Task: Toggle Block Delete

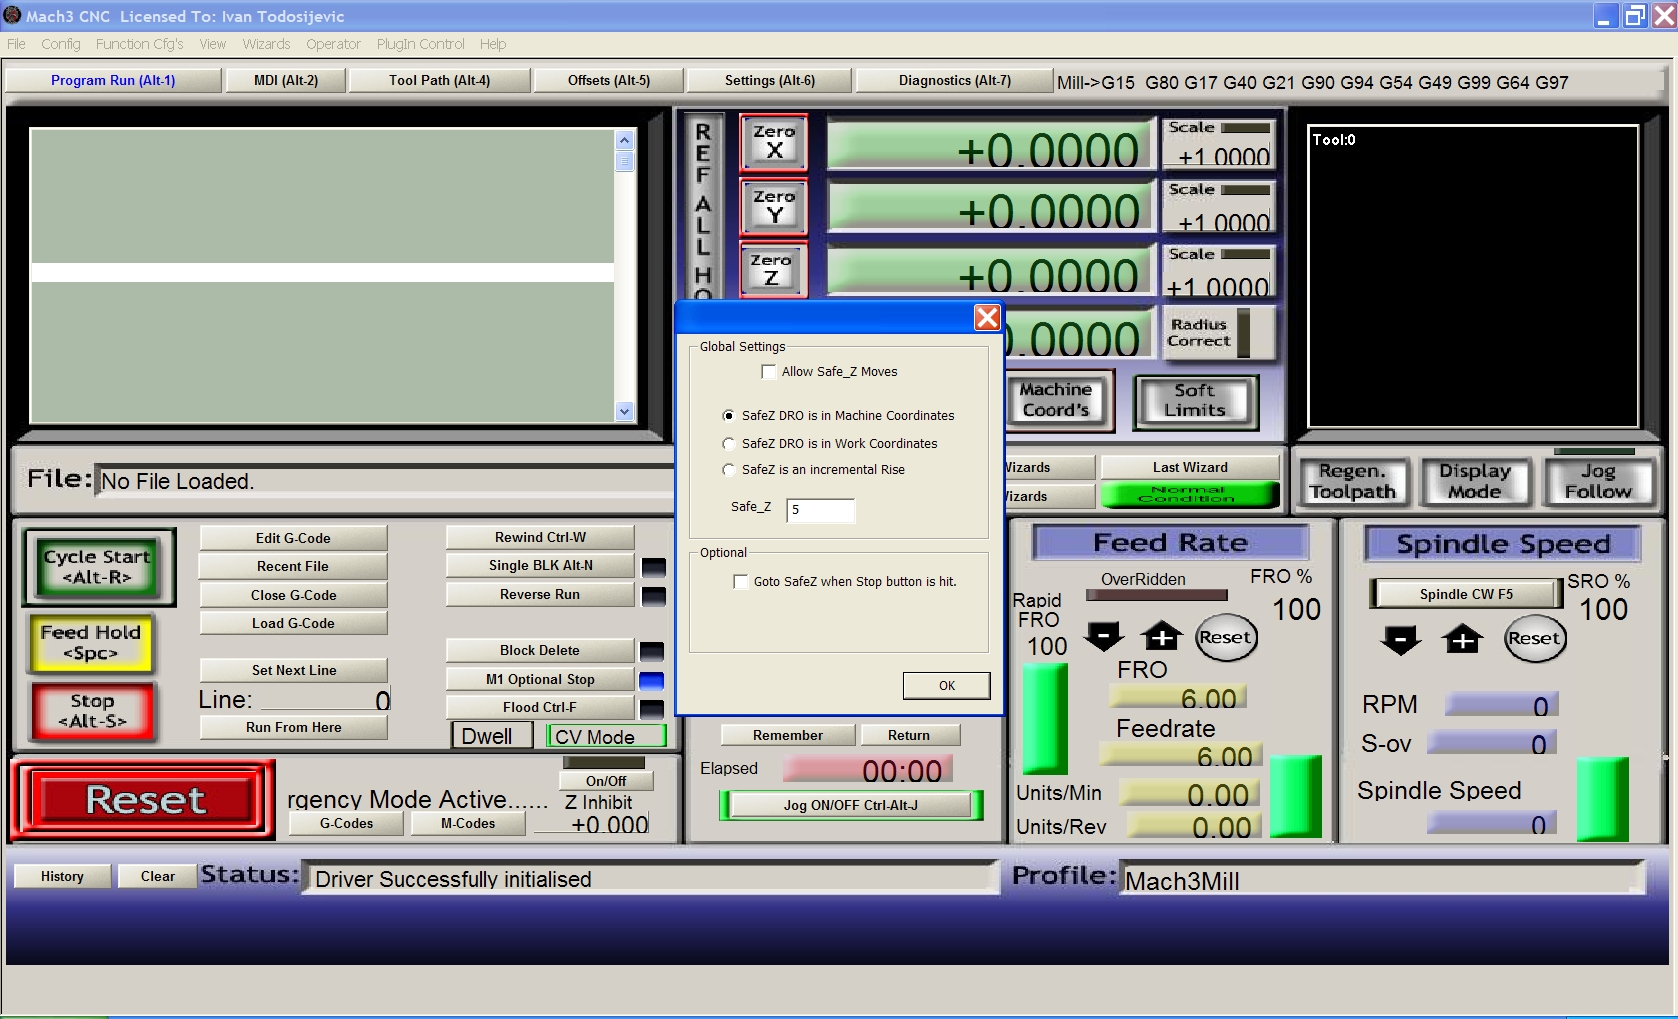Action: point(540,651)
